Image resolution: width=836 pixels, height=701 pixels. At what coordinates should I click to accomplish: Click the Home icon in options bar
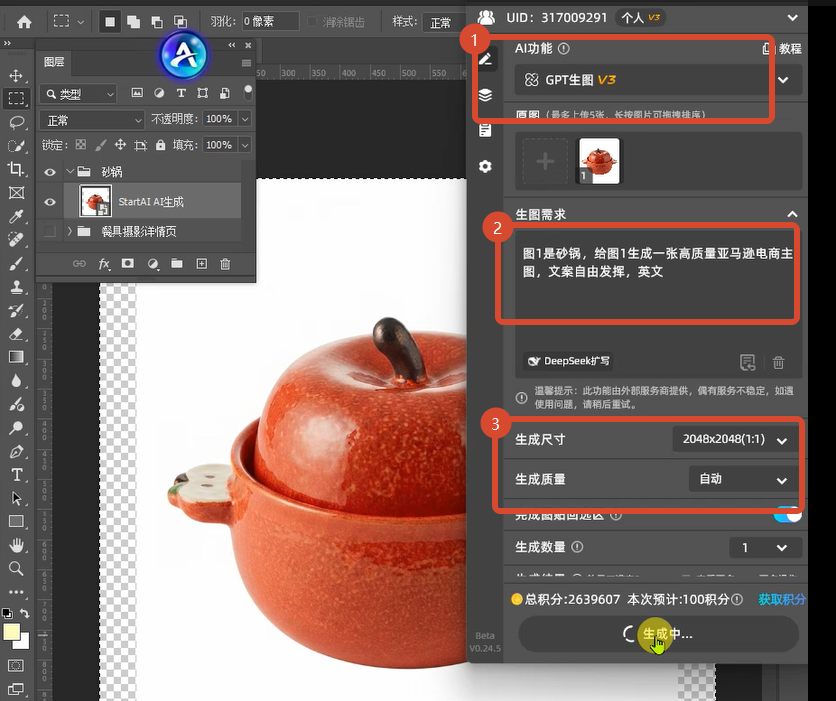(24, 22)
